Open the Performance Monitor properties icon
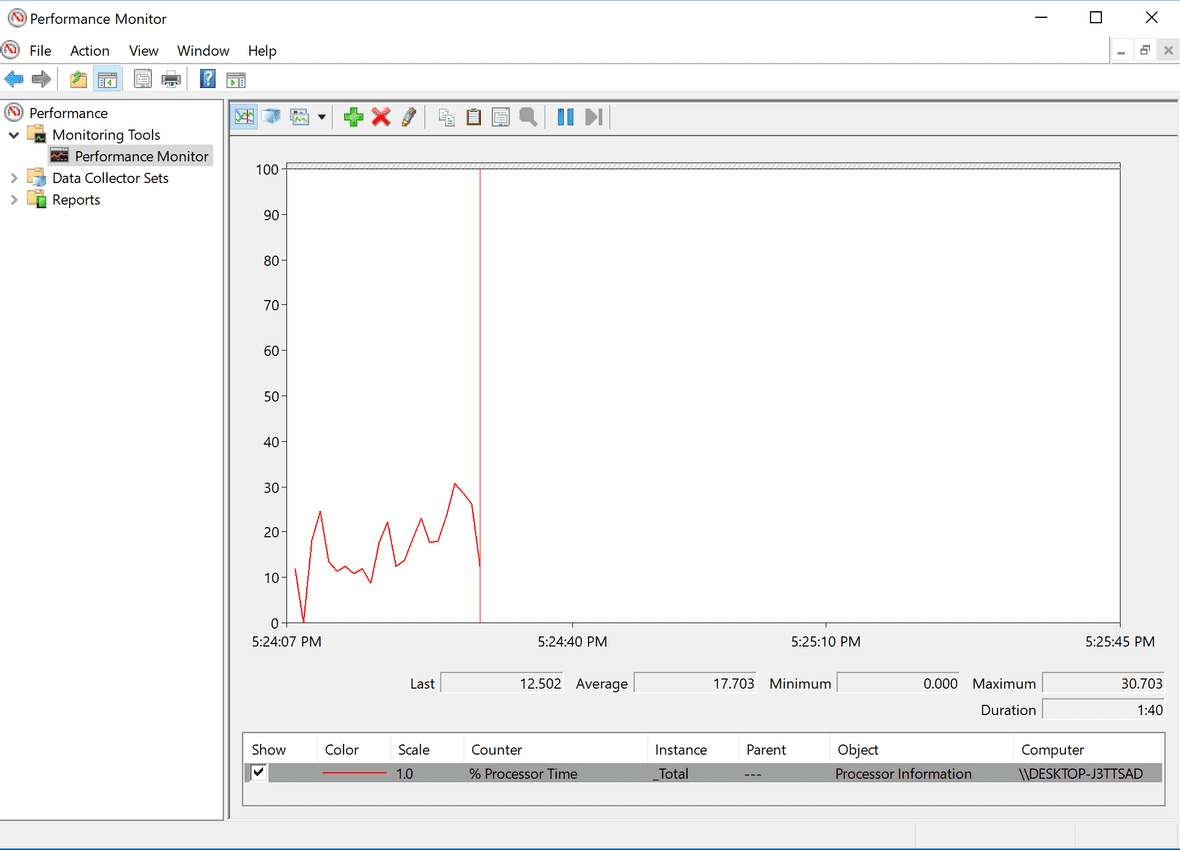Viewport: 1180px width, 850px height. pos(500,116)
